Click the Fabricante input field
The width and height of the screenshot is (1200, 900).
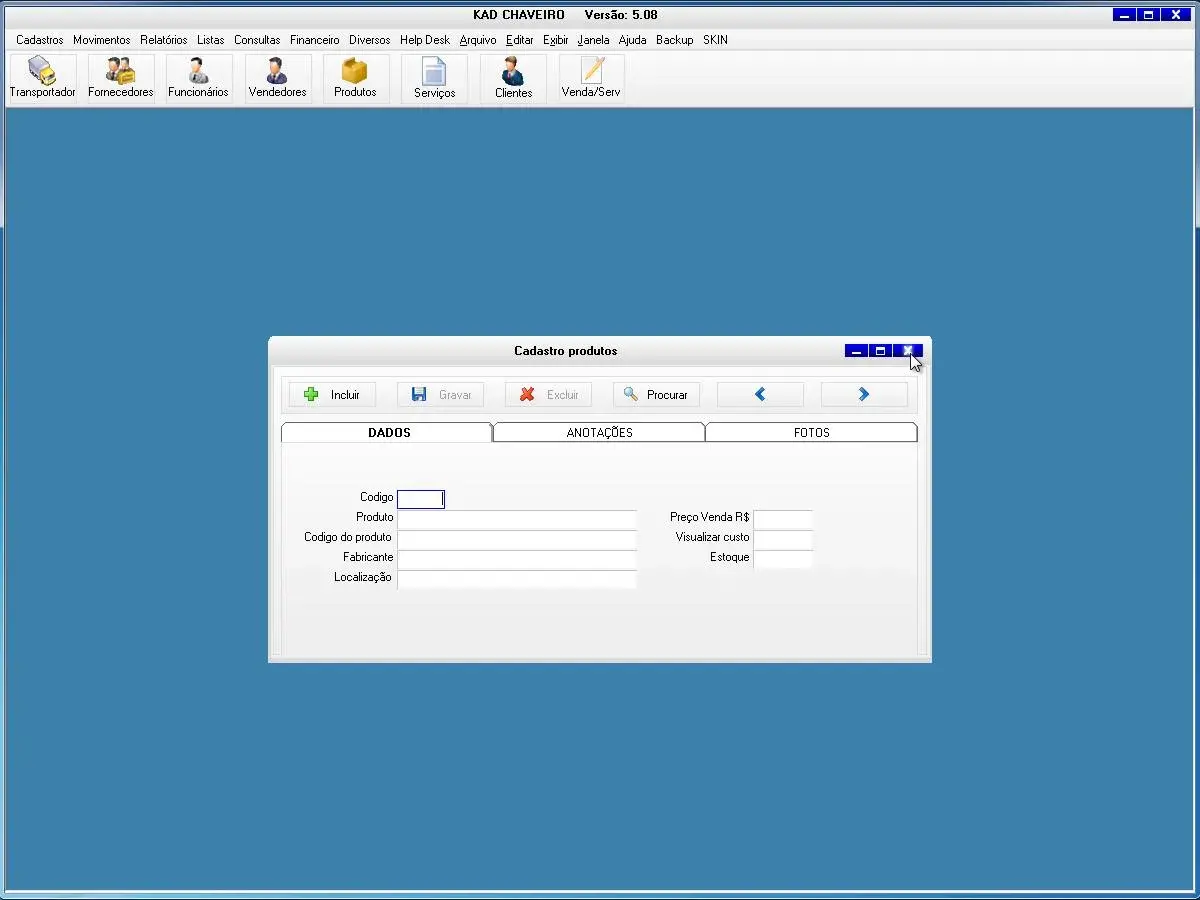(x=516, y=559)
